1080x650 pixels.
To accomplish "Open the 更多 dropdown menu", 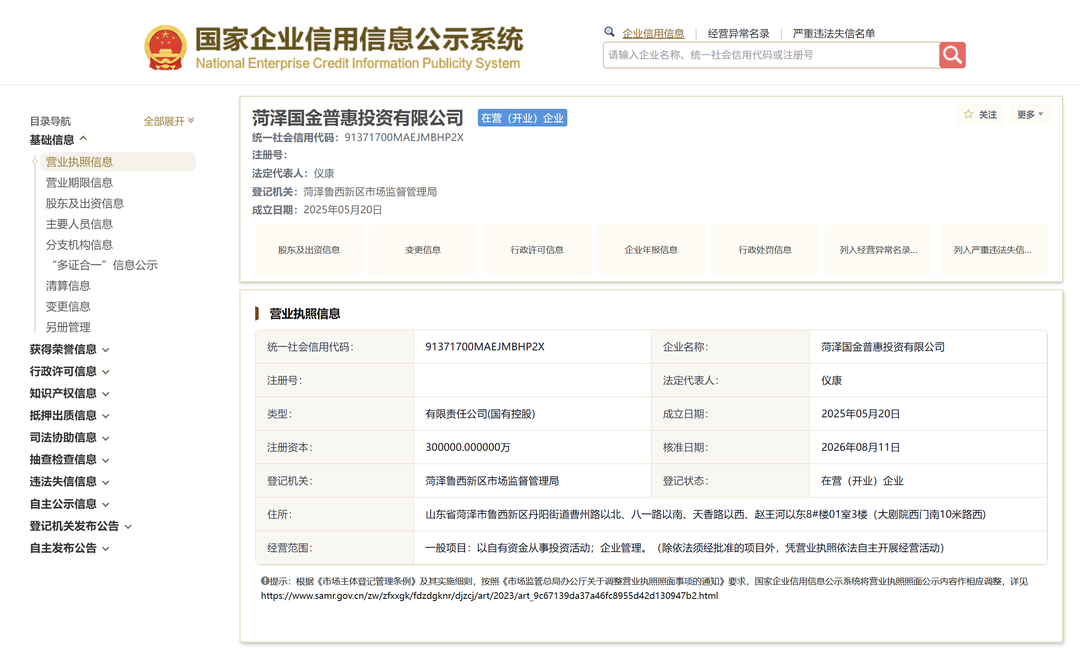I will 1030,114.
